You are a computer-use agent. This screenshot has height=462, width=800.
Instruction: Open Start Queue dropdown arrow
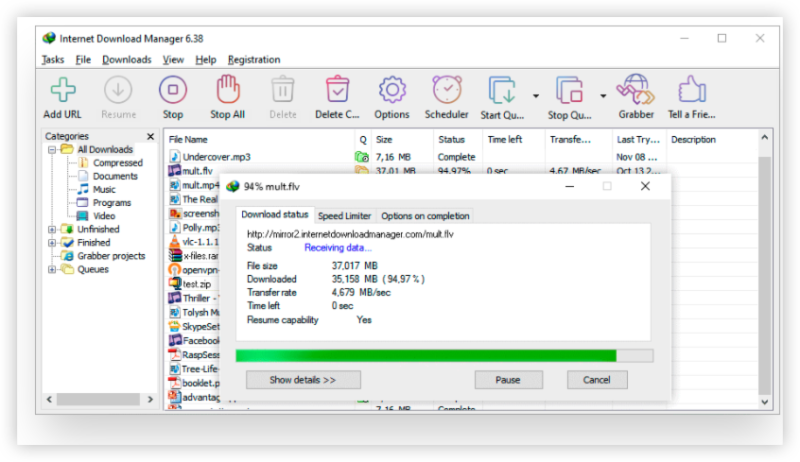pyautogui.click(x=536, y=96)
